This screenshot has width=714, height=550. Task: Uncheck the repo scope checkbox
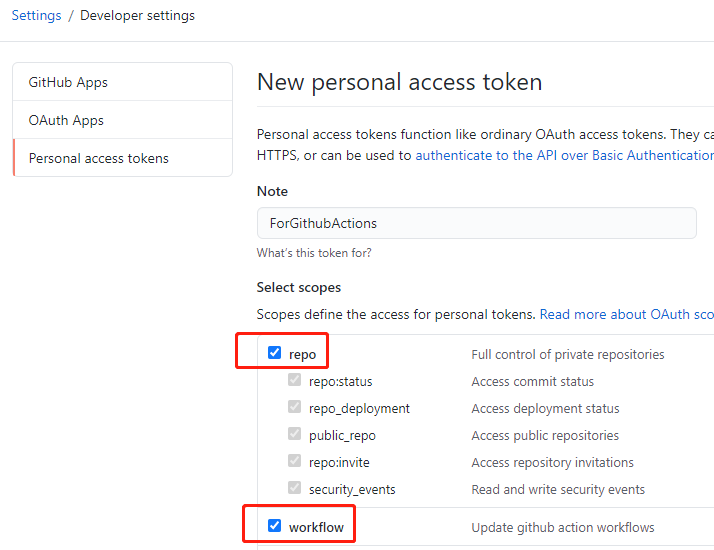coord(274,353)
